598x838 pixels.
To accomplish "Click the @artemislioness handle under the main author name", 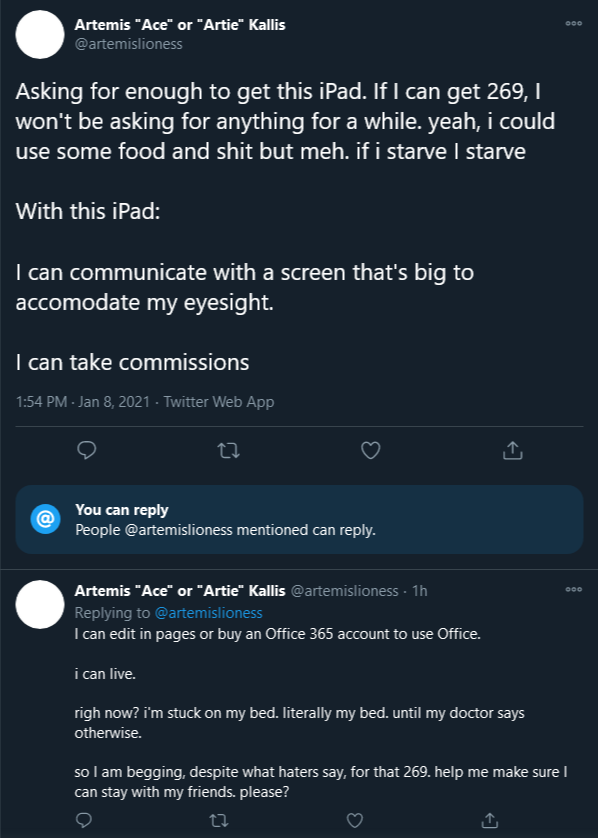I will 128,44.
